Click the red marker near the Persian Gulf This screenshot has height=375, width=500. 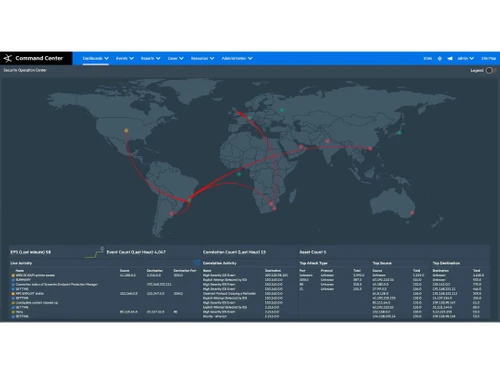pyautogui.click(x=301, y=147)
